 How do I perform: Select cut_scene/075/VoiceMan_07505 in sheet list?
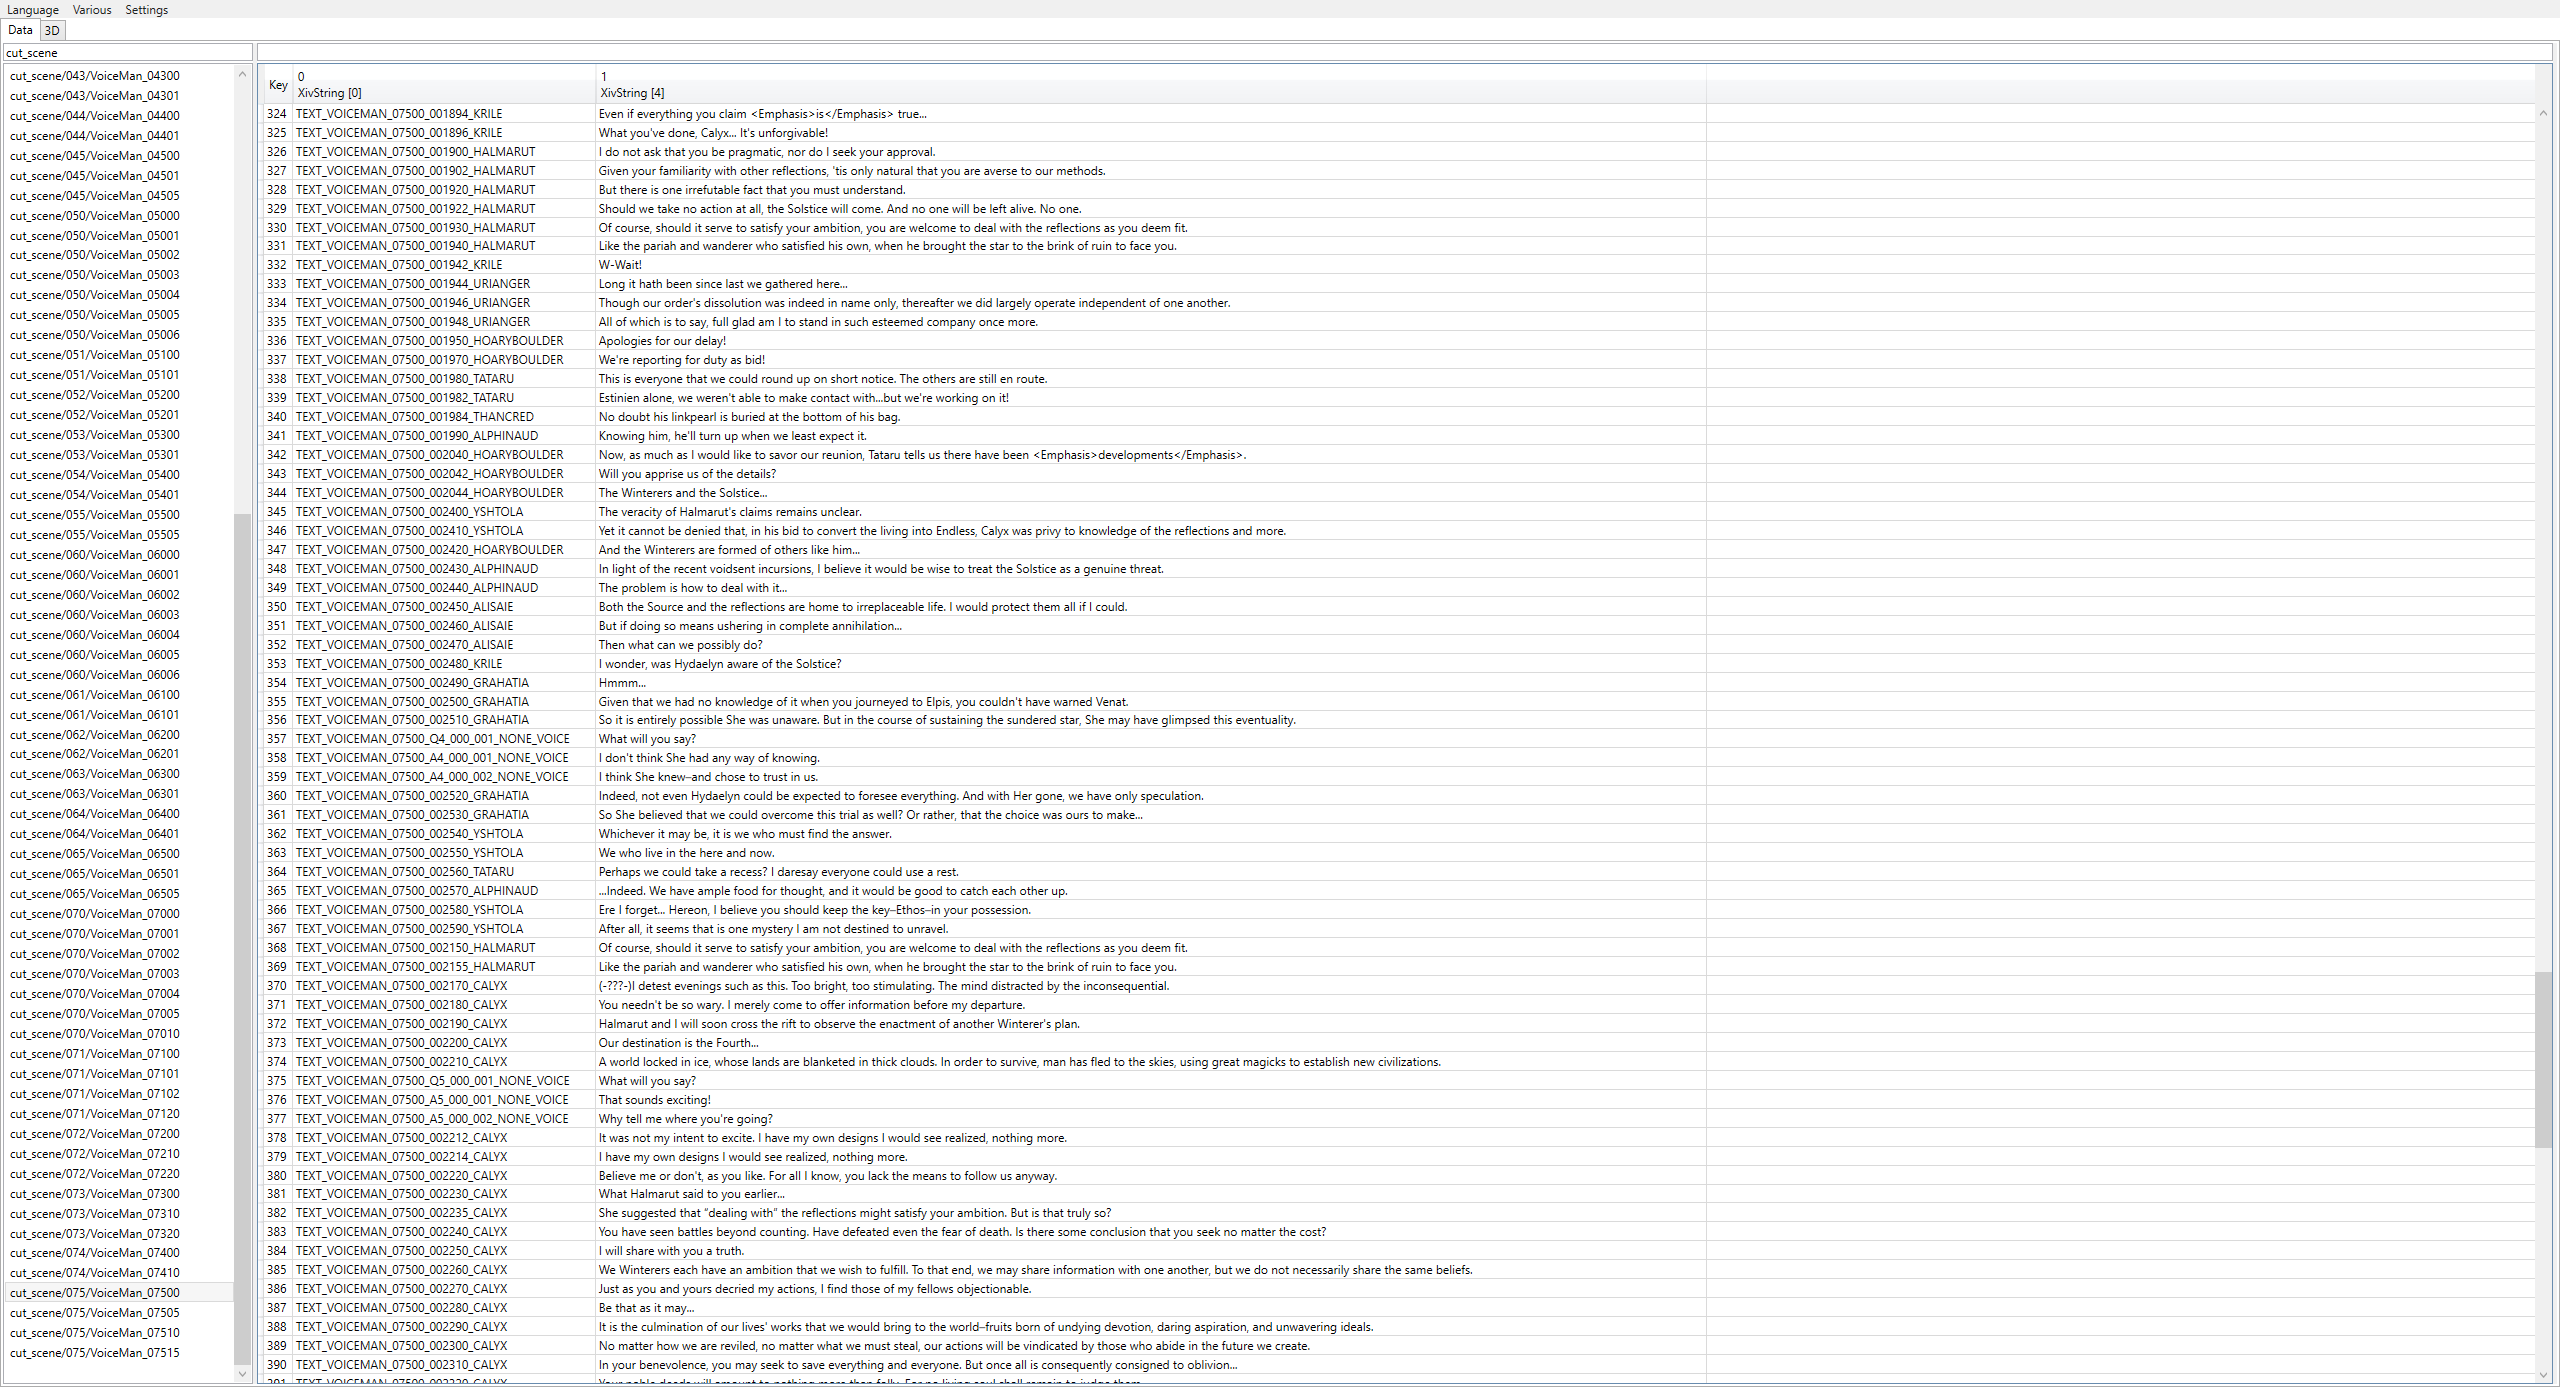click(x=95, y=1313)
